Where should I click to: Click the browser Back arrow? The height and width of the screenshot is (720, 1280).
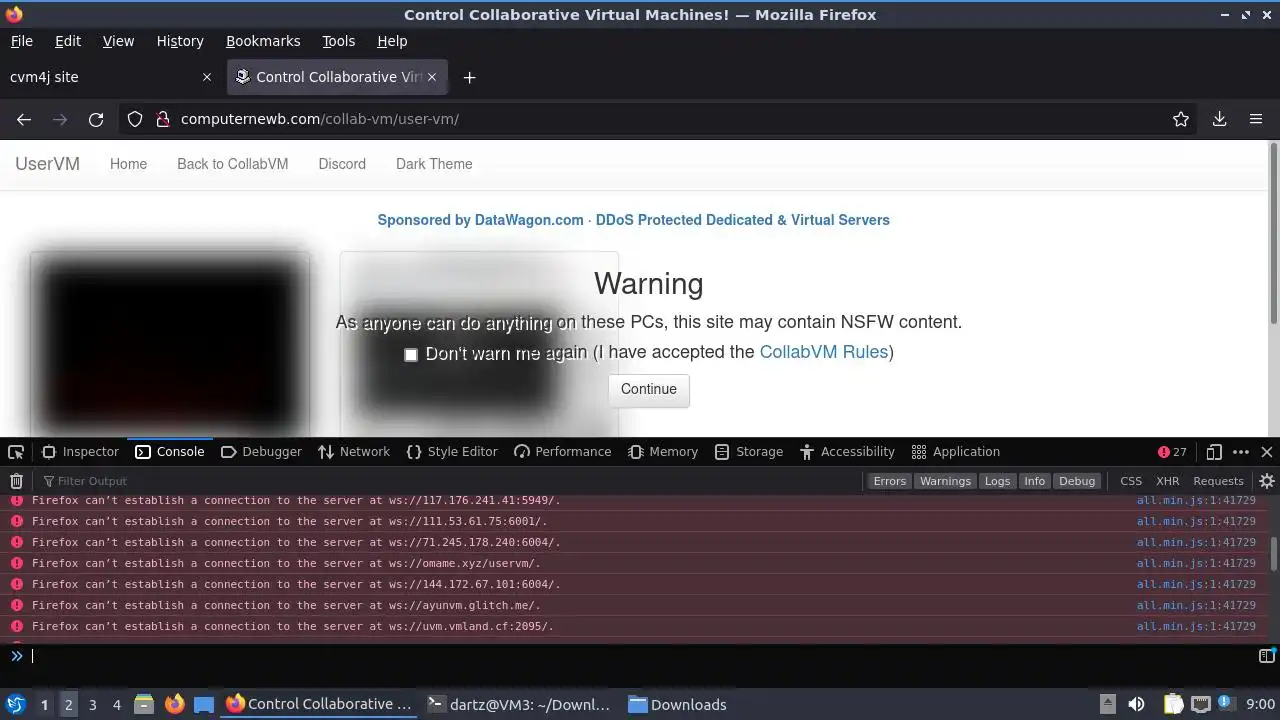pyautogui.click(x=24, y=119)
